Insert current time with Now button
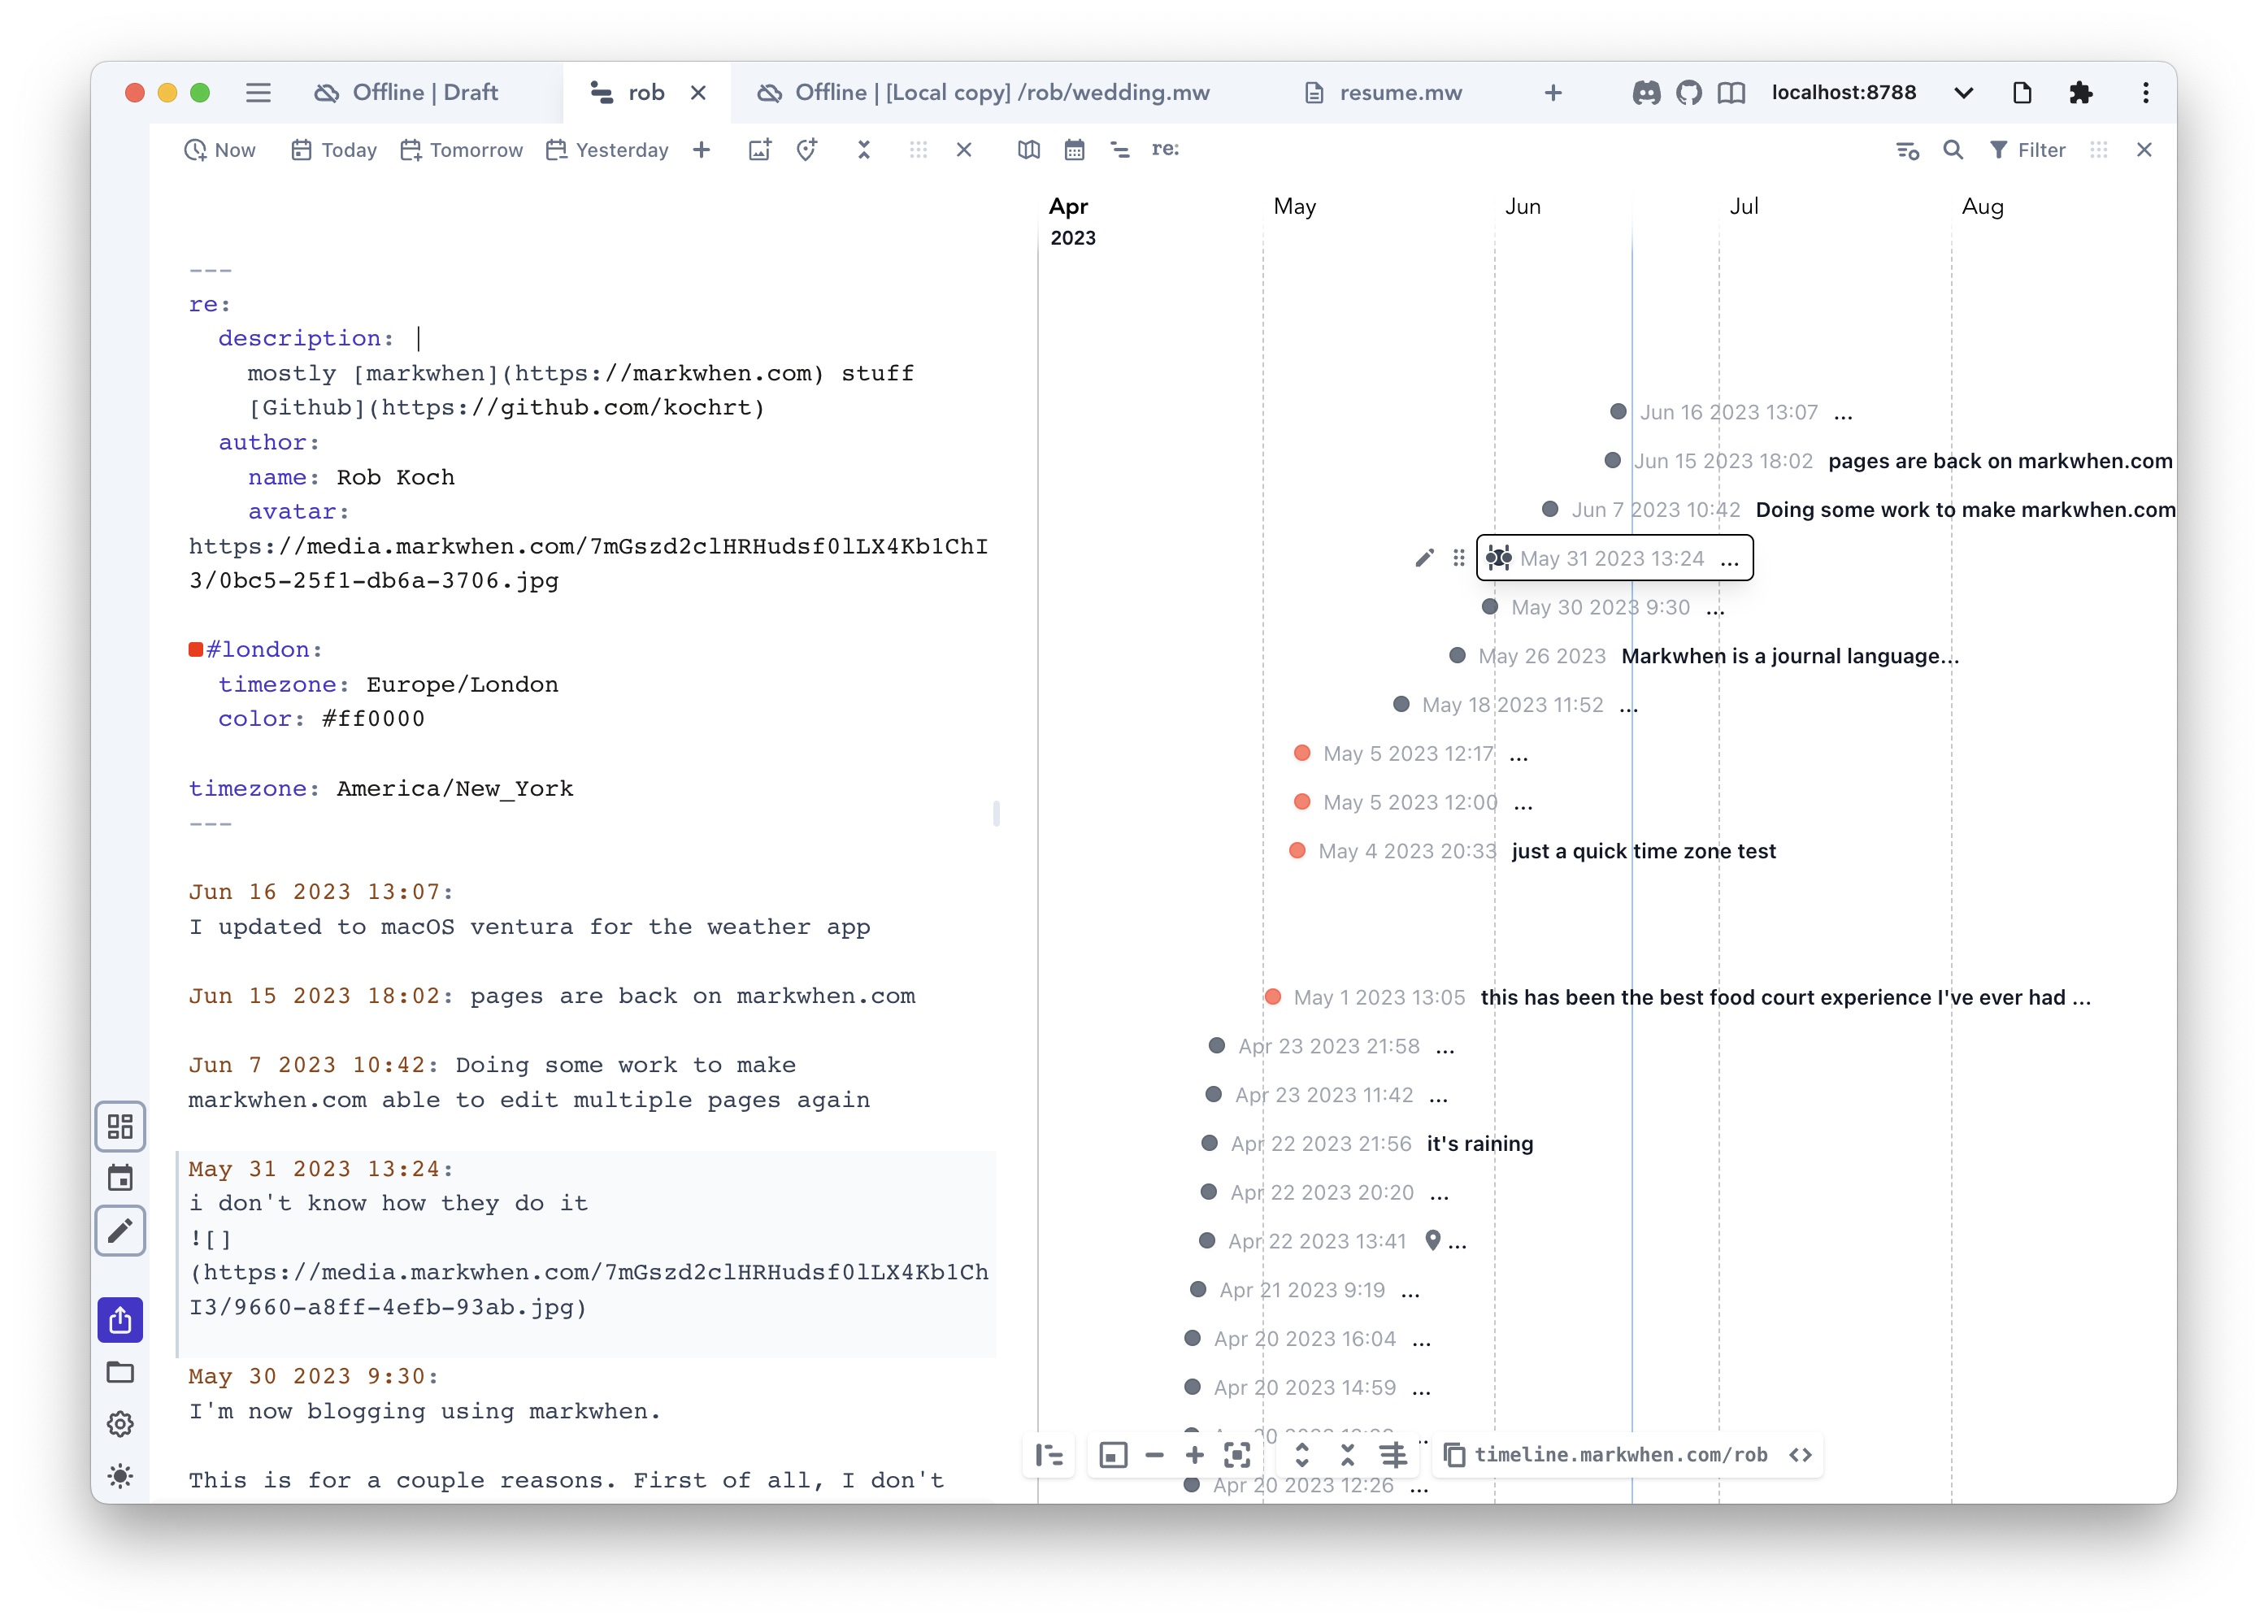 point(220,150)
